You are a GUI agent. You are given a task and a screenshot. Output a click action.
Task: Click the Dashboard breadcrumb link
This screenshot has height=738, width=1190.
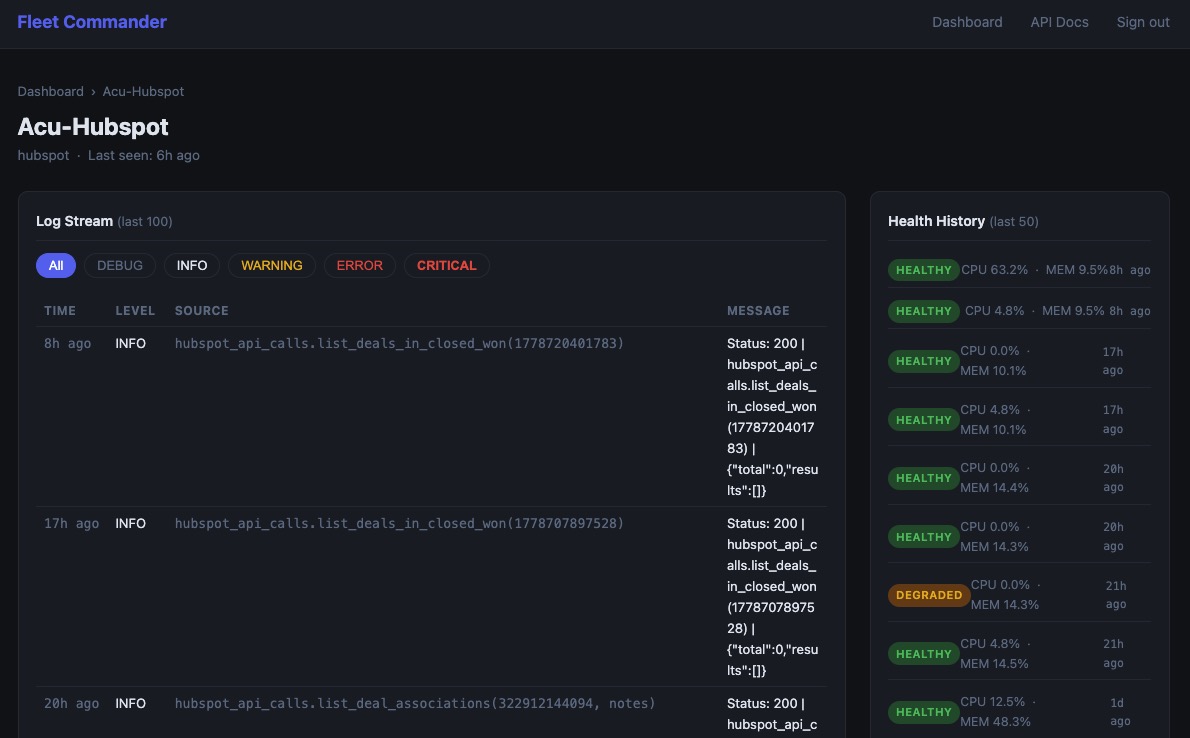[x=51, y=91]
